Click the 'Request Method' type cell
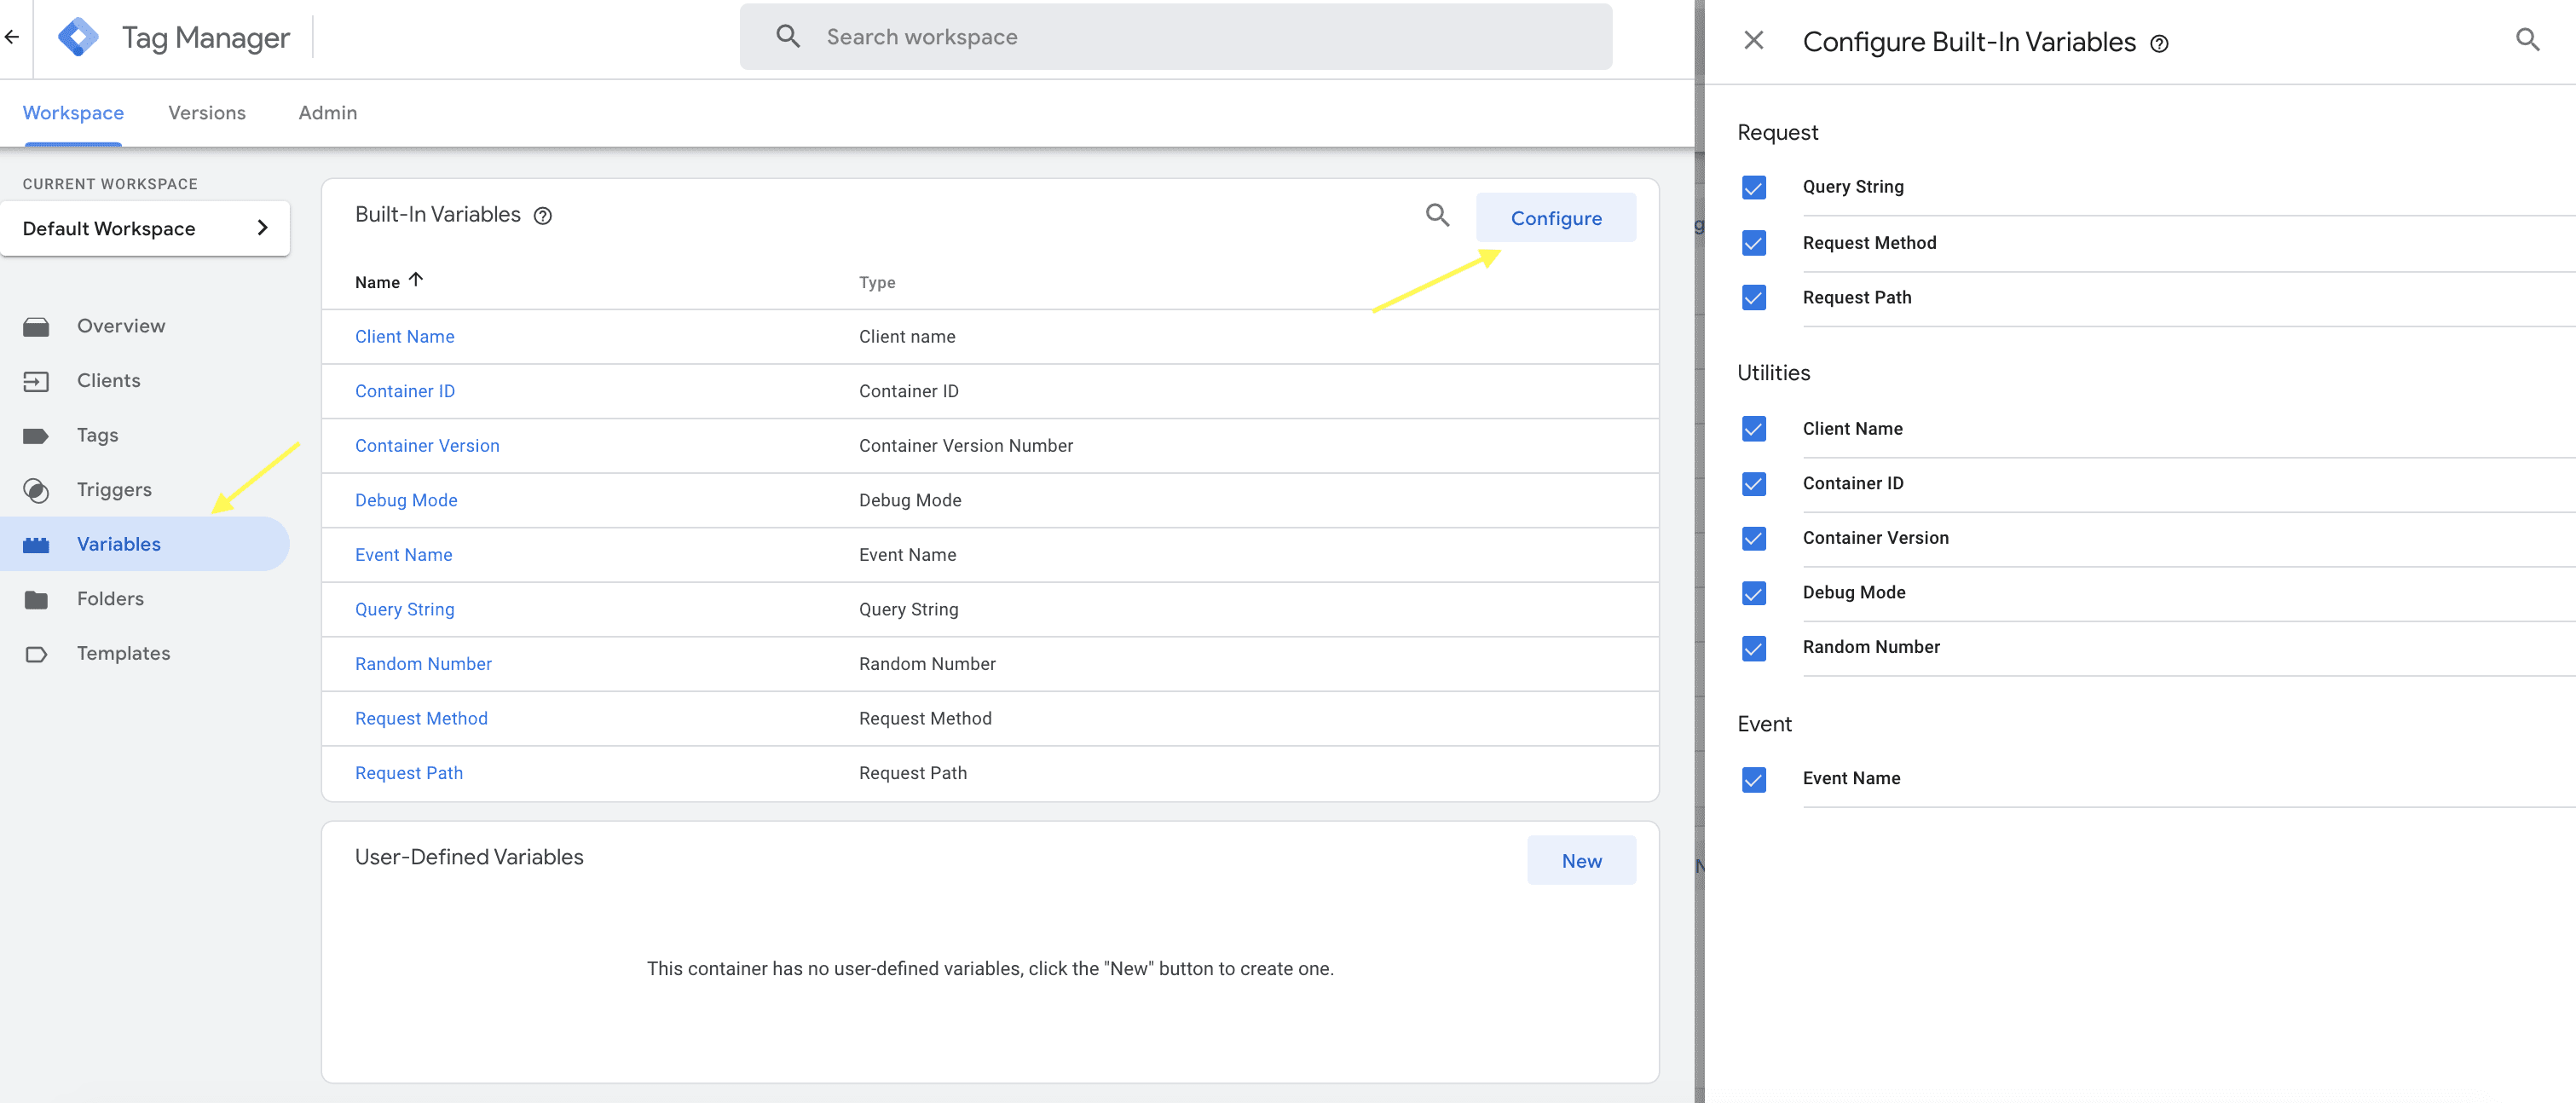 pos(925,719)
